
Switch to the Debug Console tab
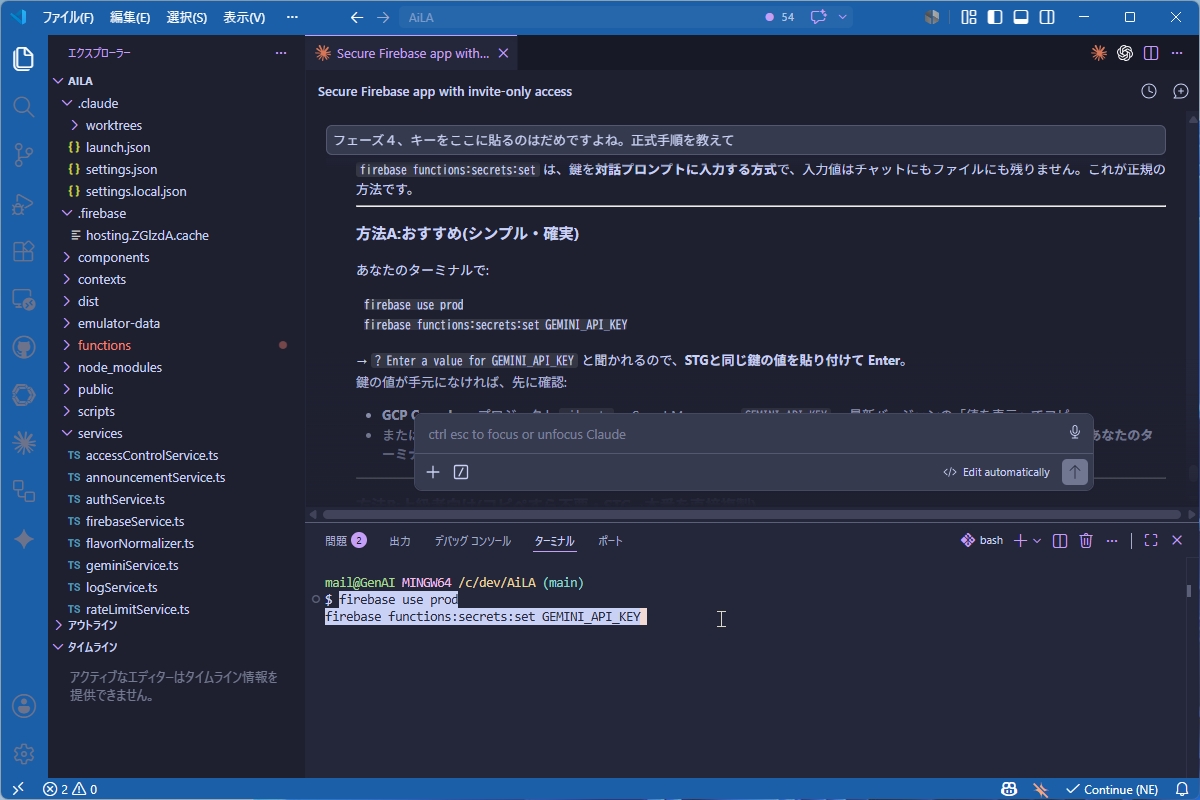472,541
